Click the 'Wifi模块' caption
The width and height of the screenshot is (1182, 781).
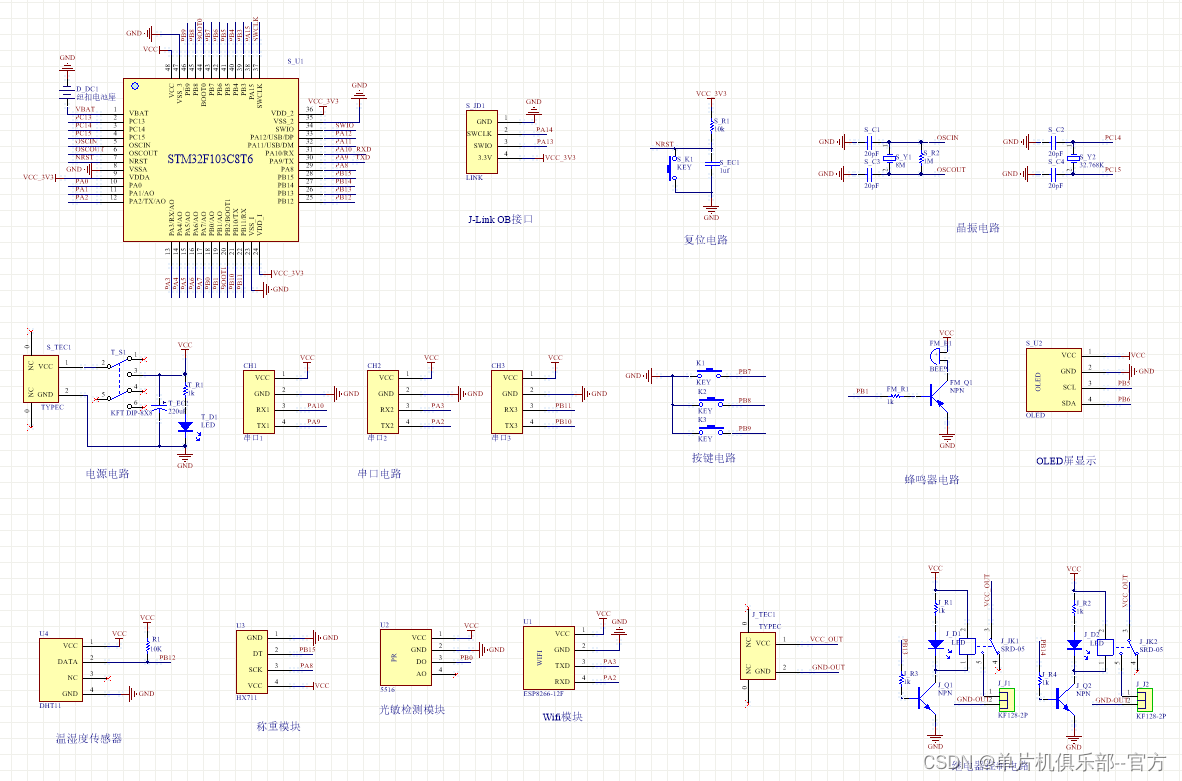(x=562, y=717)
